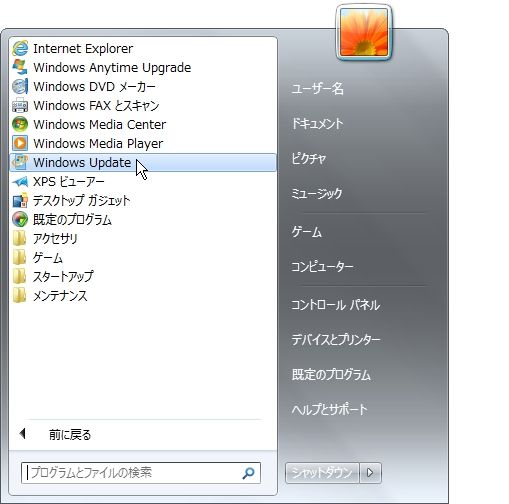
Task: Select Windows Anytime Upgrade label
Action: pos(112,68)
